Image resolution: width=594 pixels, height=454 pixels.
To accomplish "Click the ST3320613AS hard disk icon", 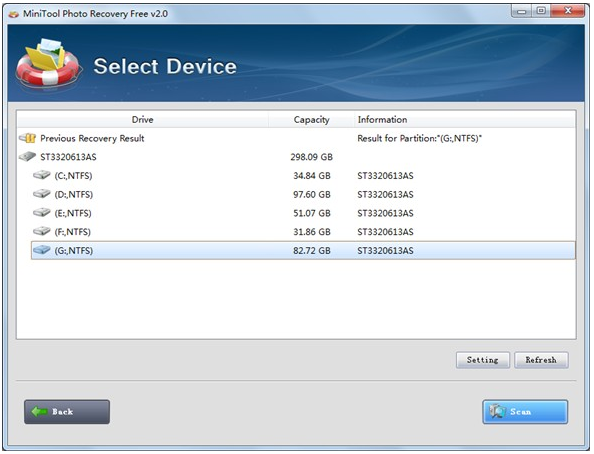I will tap(27, 157).
